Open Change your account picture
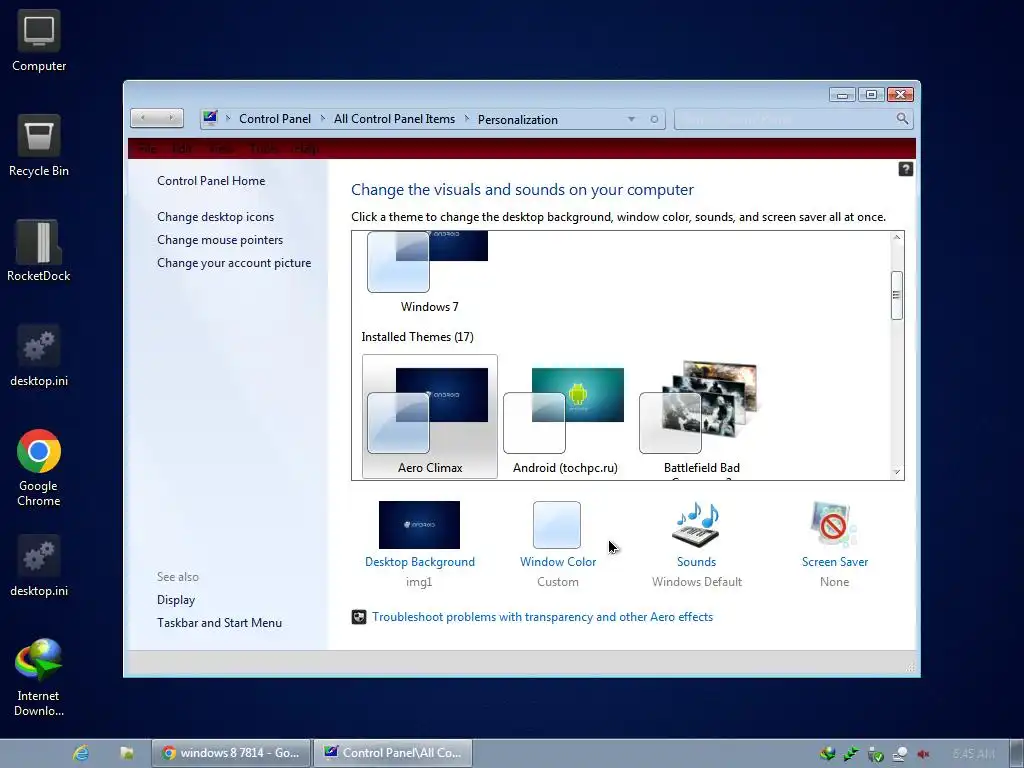1024x768 pixels. coord(234,263)
